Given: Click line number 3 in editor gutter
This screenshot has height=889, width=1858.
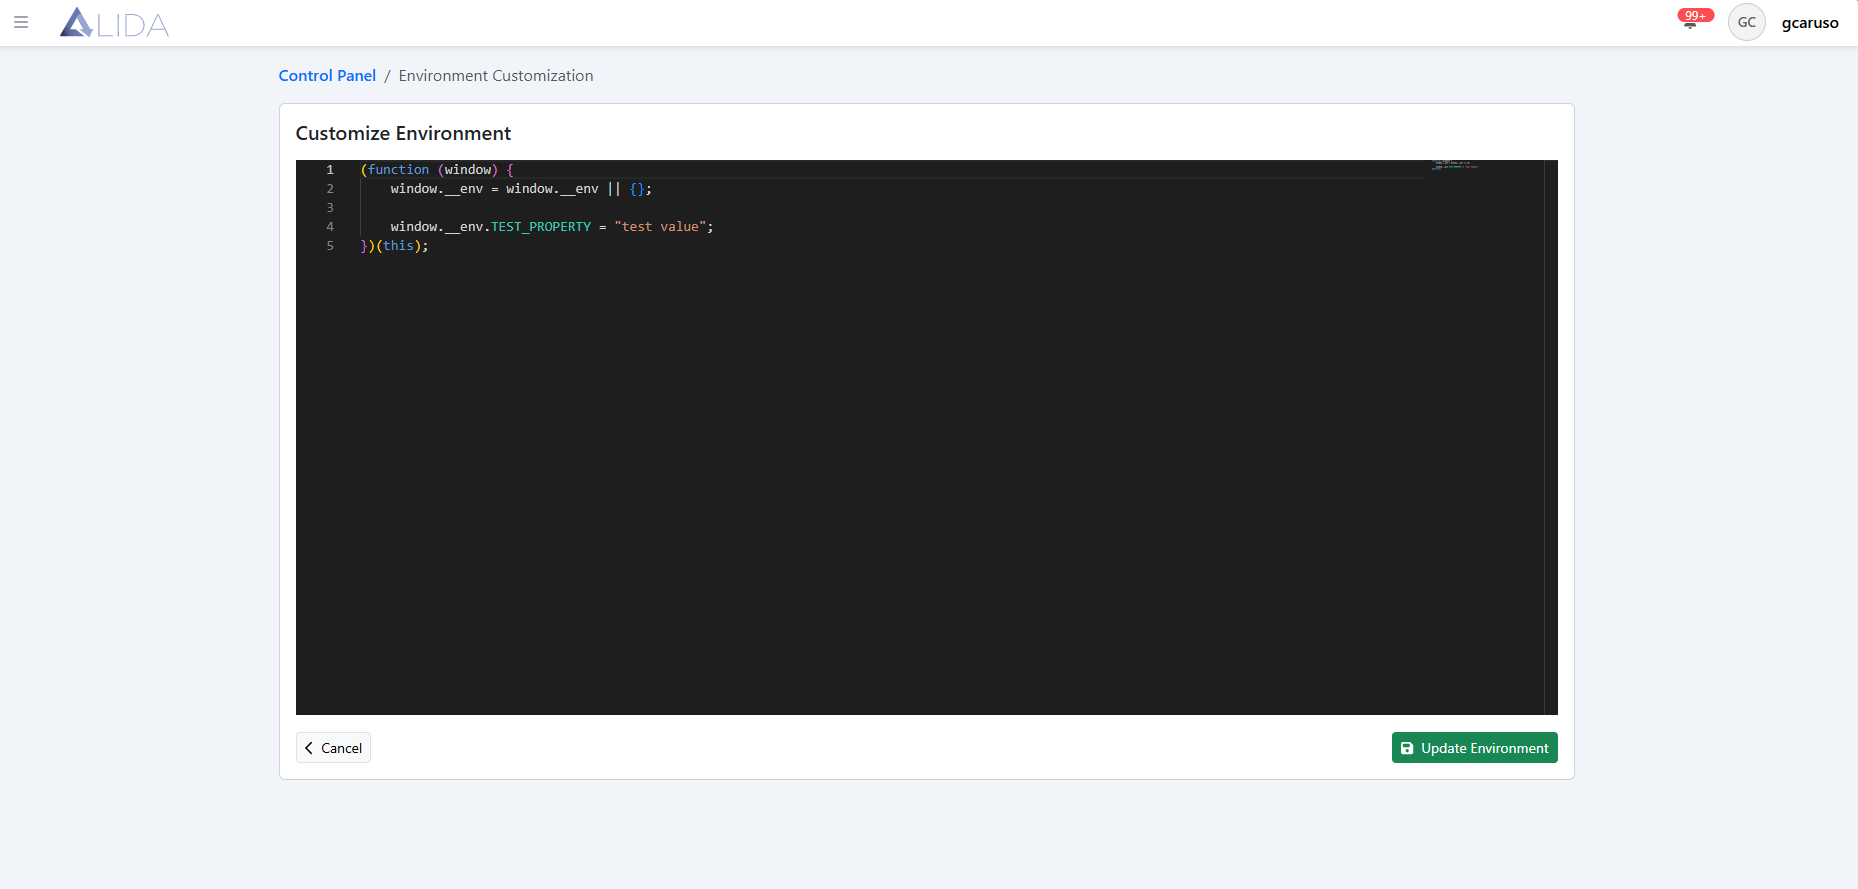Looking at the screenshot, I should click(x=330, y=208).
